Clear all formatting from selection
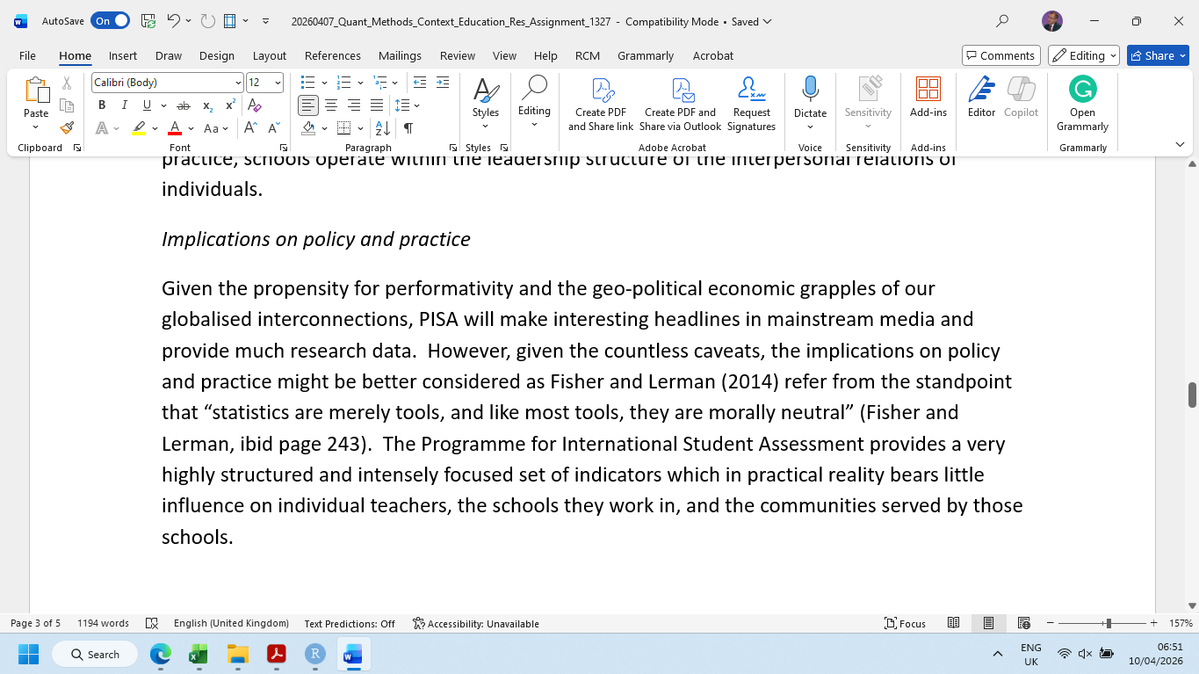 coord(255,106)
